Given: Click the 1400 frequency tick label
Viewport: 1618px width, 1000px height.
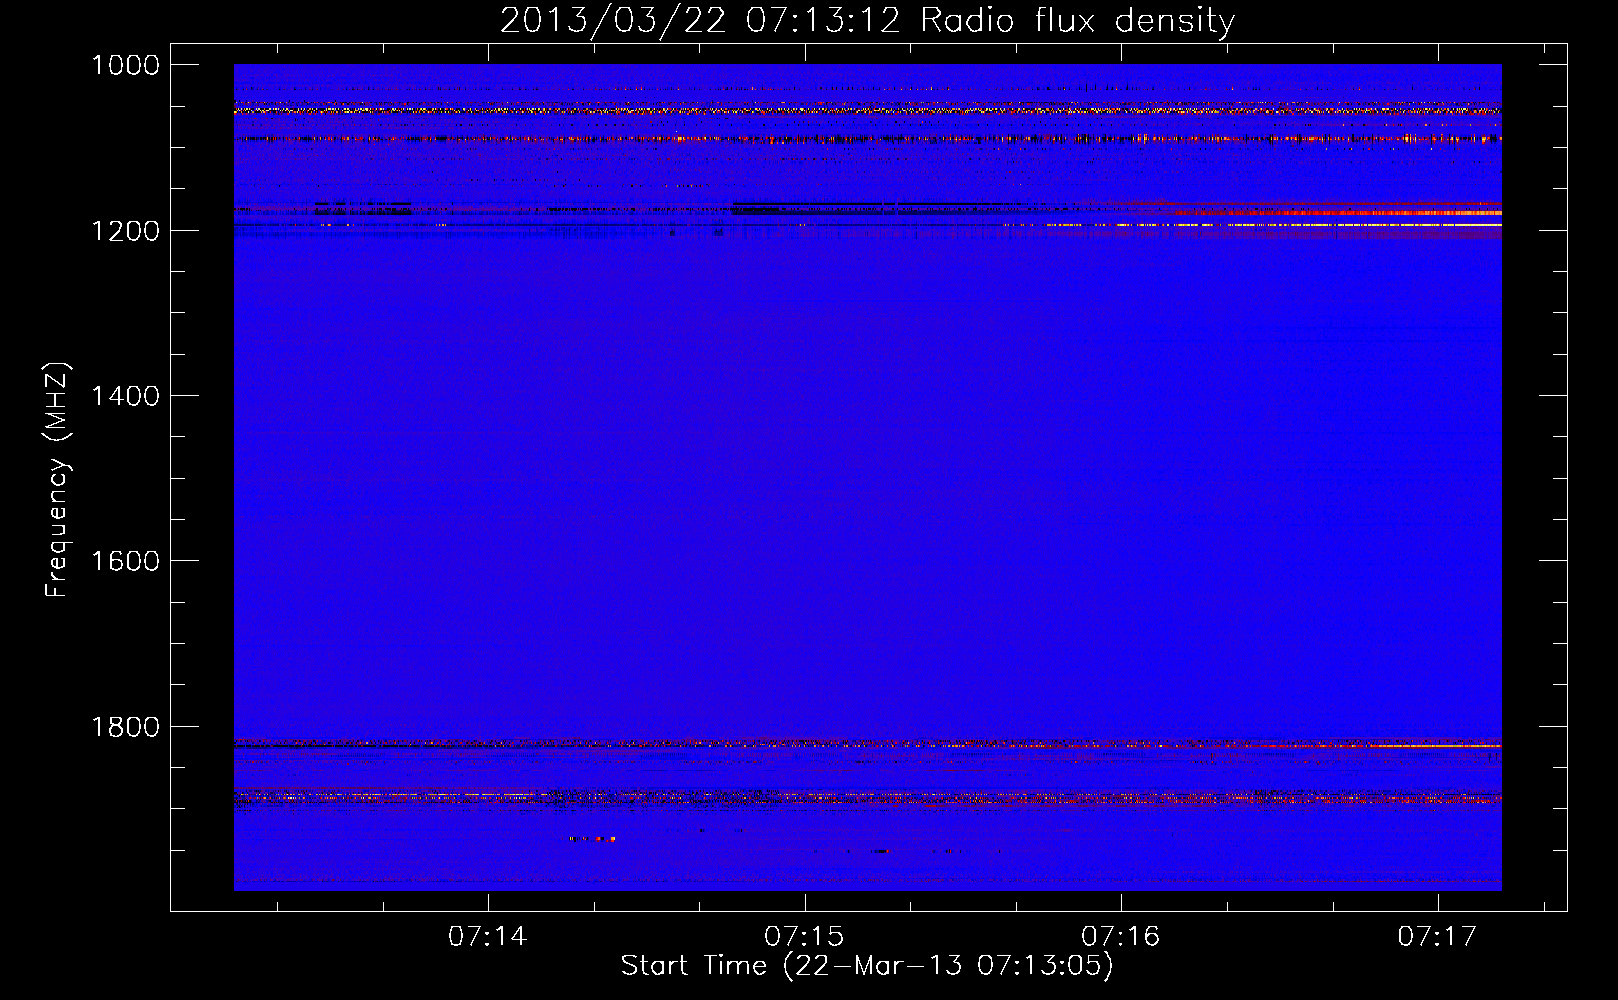Looking at the screenshot, I should click(x=125, y=396).
